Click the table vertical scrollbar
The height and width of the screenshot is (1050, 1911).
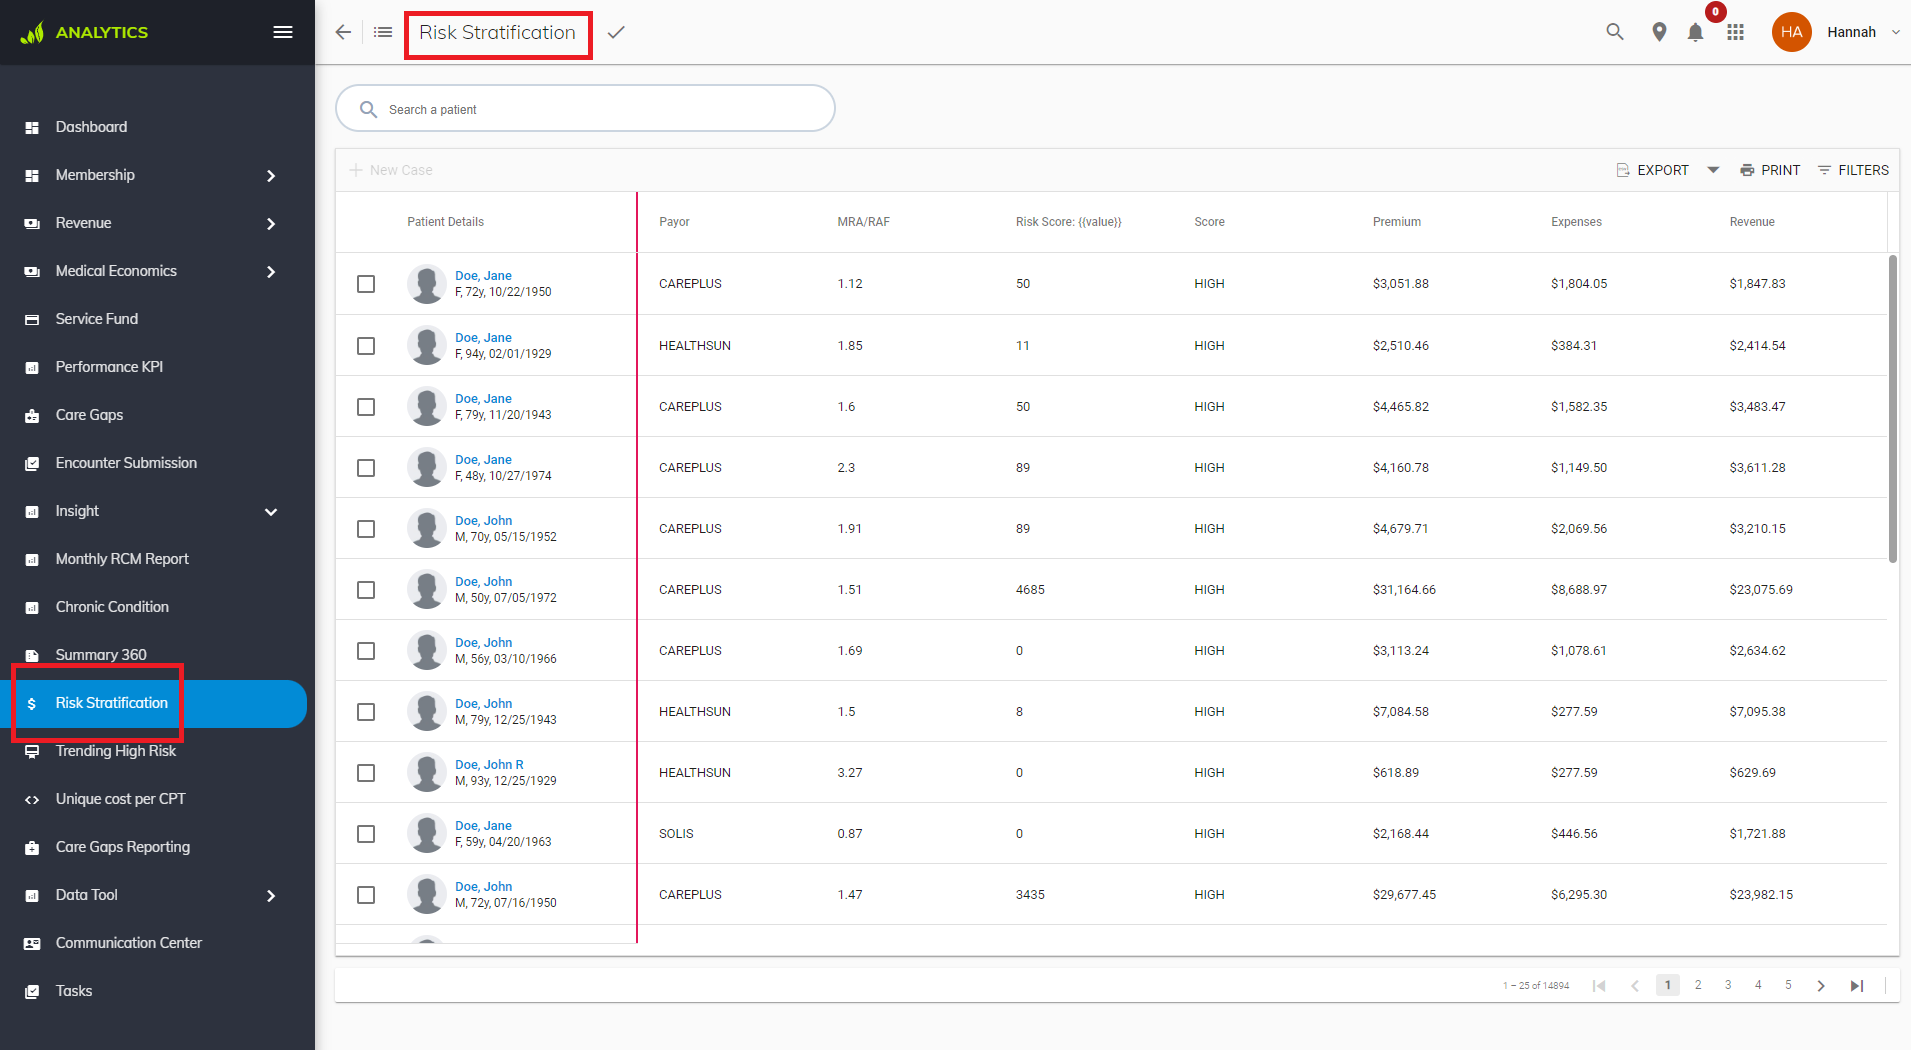coord(1892,409)
